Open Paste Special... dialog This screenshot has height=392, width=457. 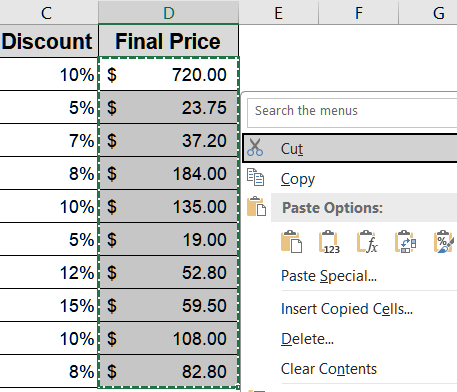pos(329,276)
